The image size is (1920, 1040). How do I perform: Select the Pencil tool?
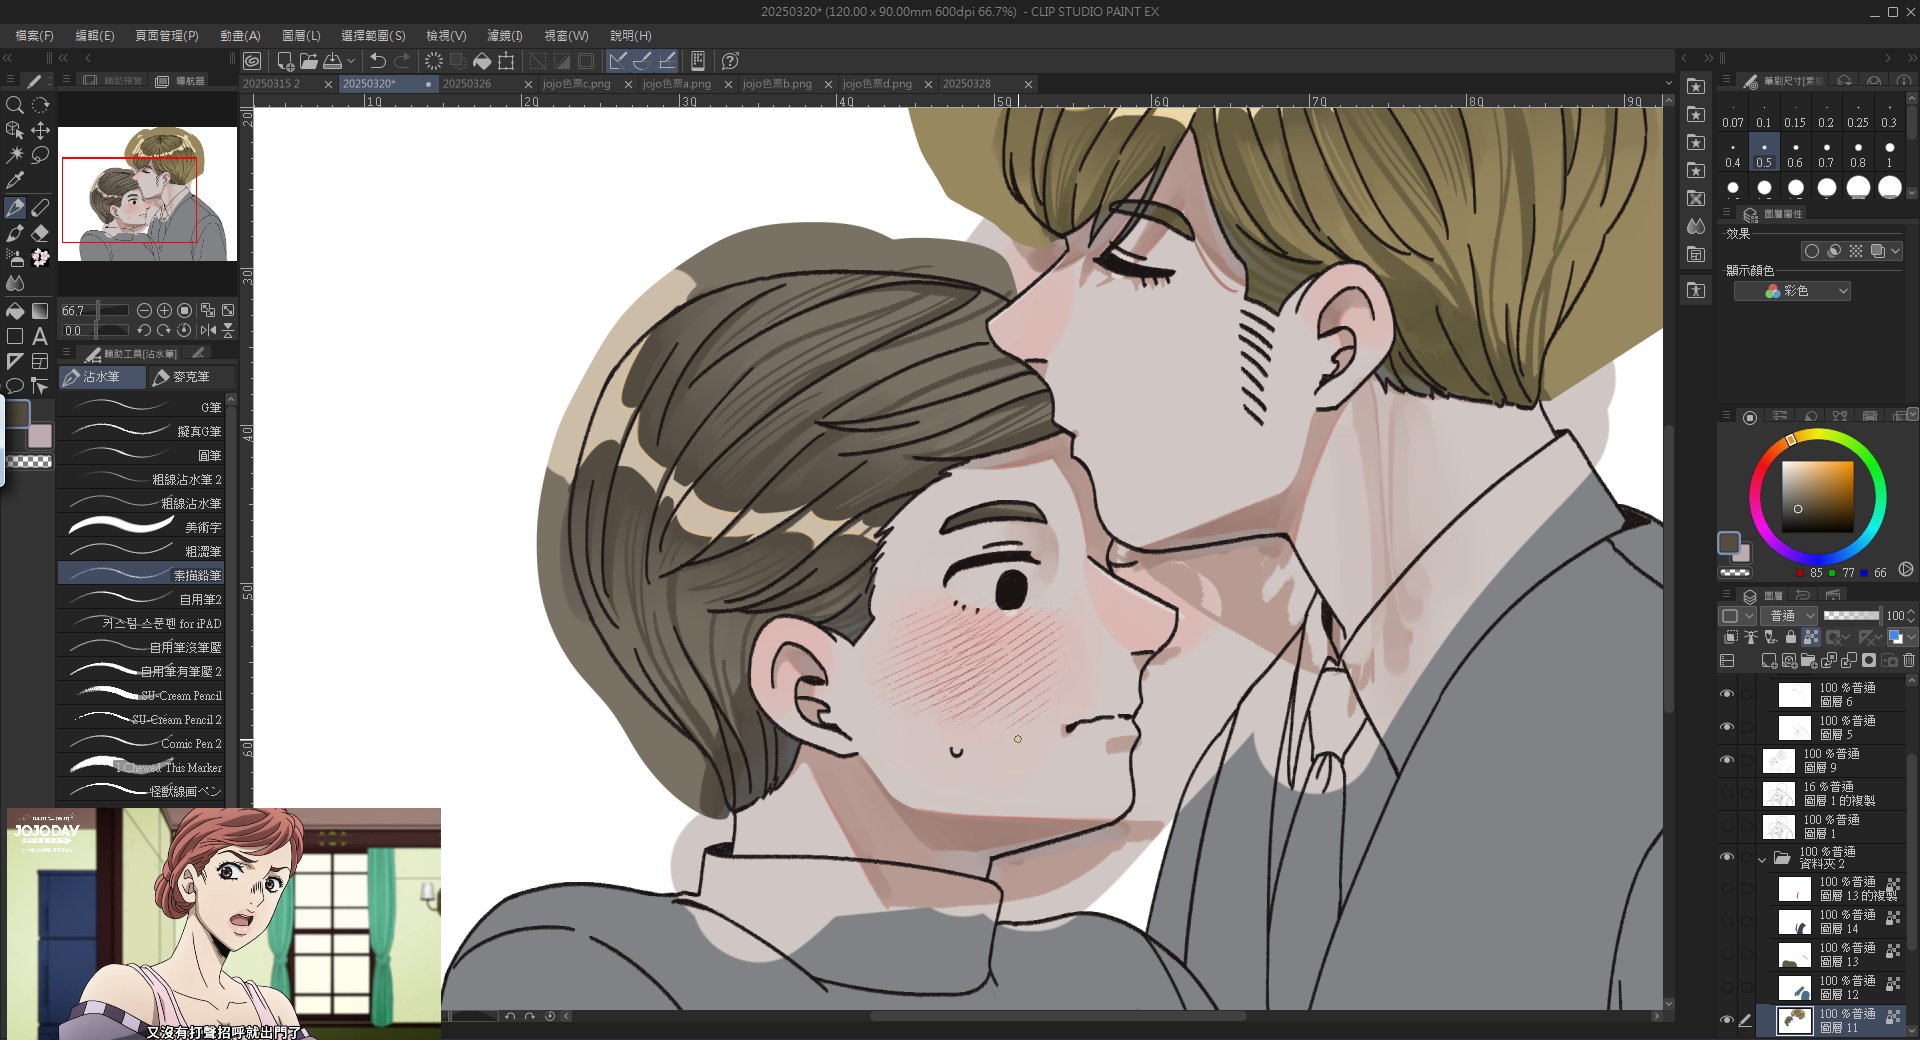[x=40, y=208]
